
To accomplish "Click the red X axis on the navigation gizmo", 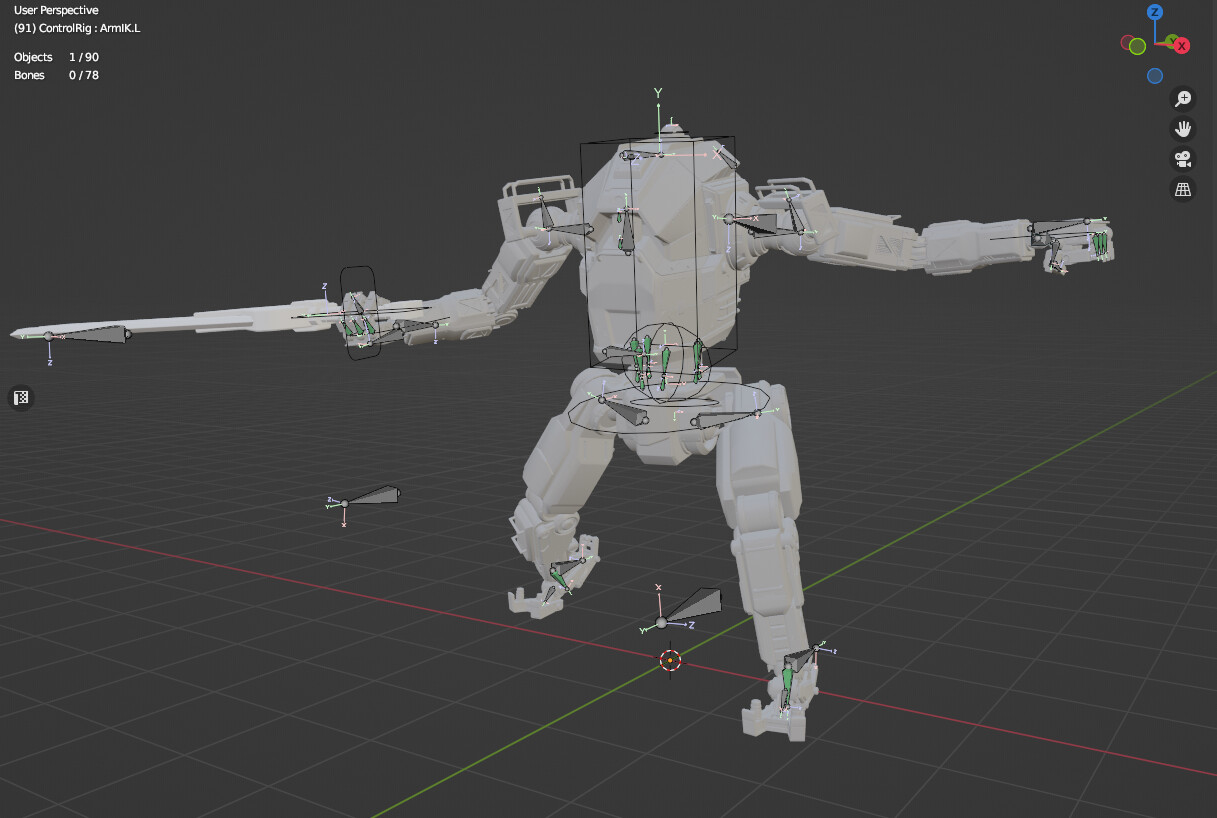I will pyautogui.click(x=1180, y=45).
